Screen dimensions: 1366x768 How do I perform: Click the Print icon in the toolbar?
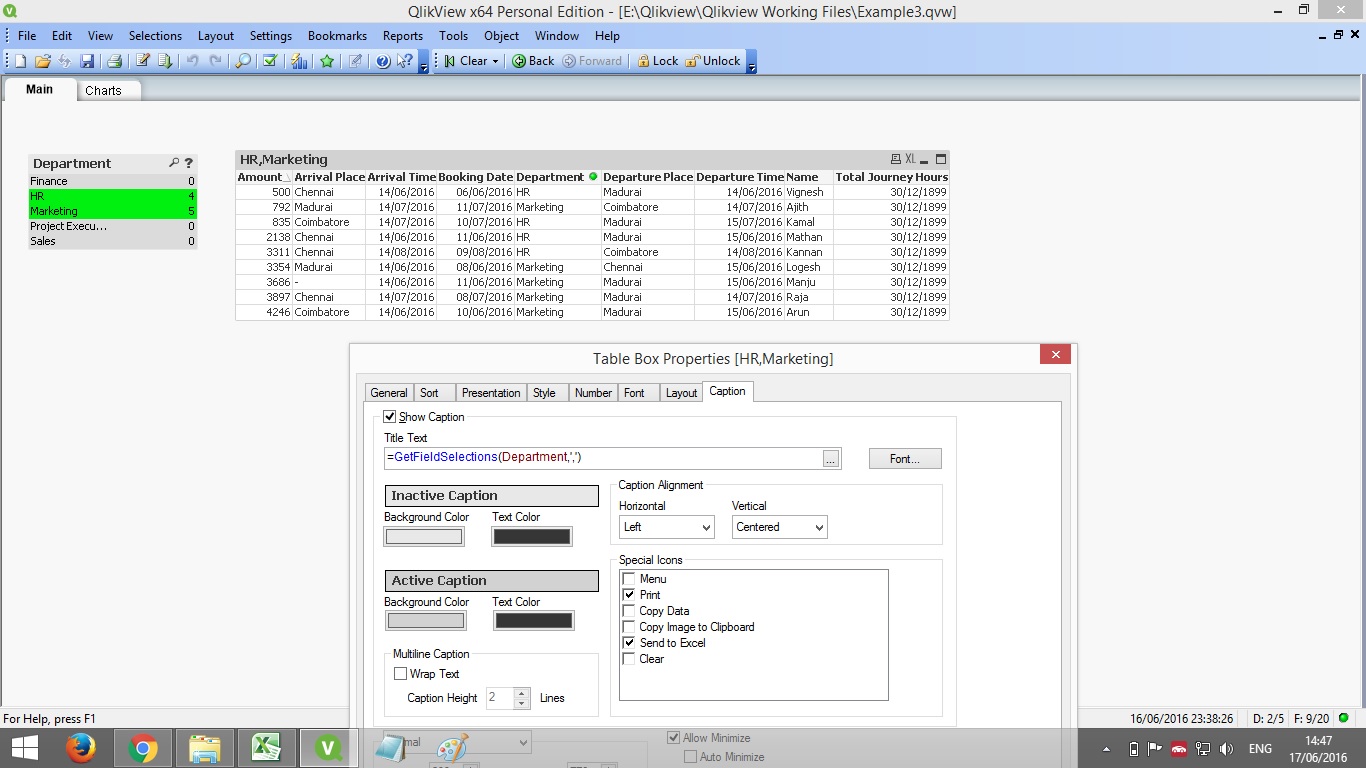click(114, 61)
